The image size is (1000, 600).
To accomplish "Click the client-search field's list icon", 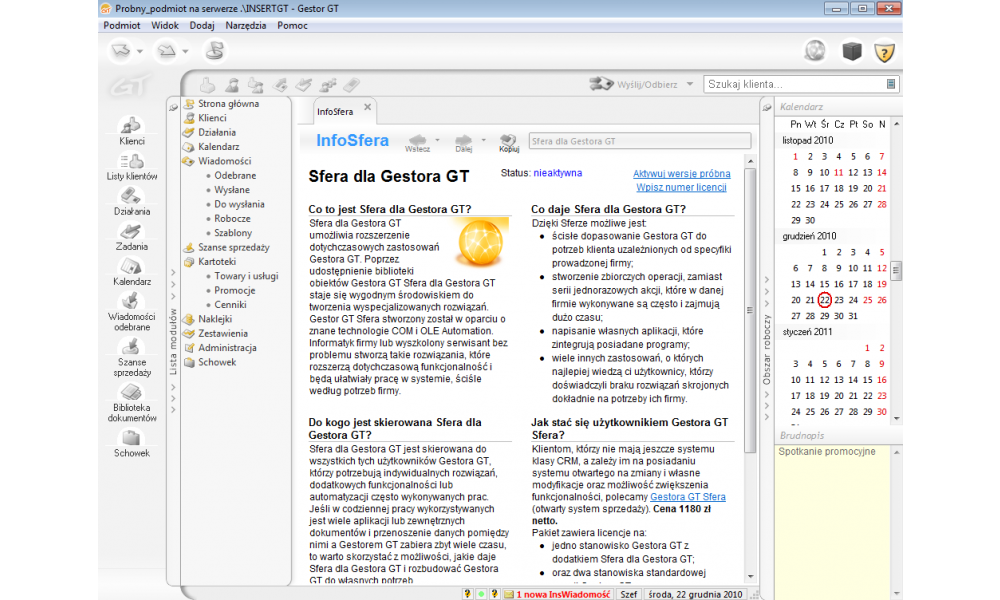I will tap(891, 84).
